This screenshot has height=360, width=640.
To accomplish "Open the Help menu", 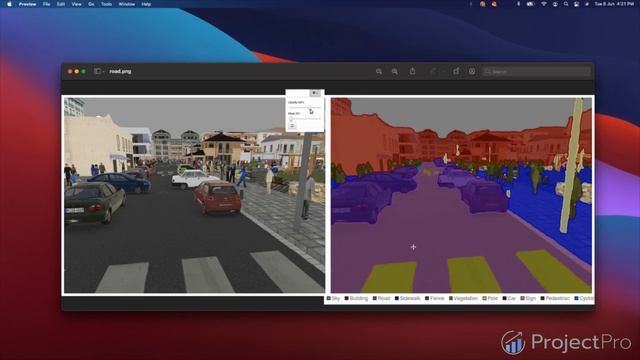I will pos(146,4).
